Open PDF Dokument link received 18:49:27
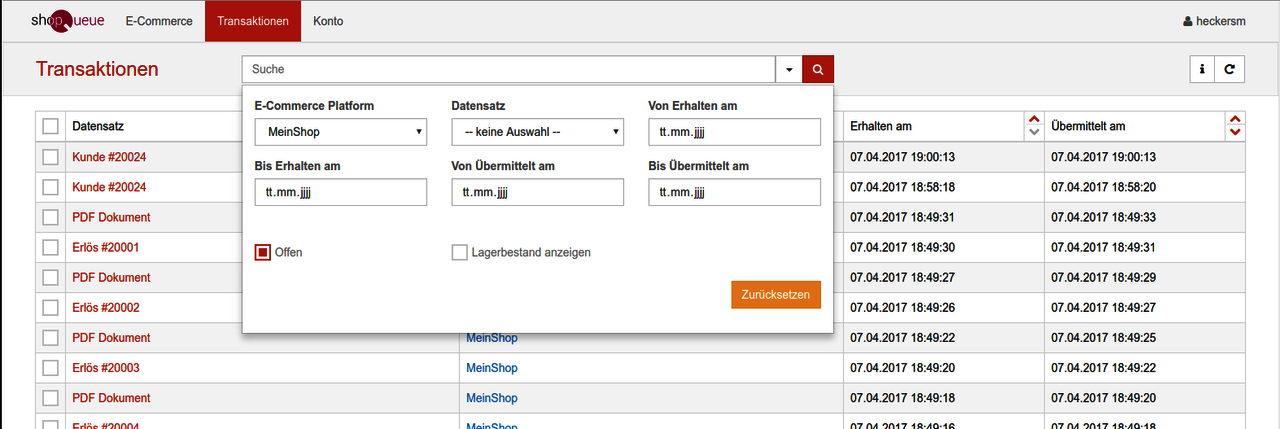Image resolution: width=1280 pixels, height=429 pixels. [x=111, y=277]
